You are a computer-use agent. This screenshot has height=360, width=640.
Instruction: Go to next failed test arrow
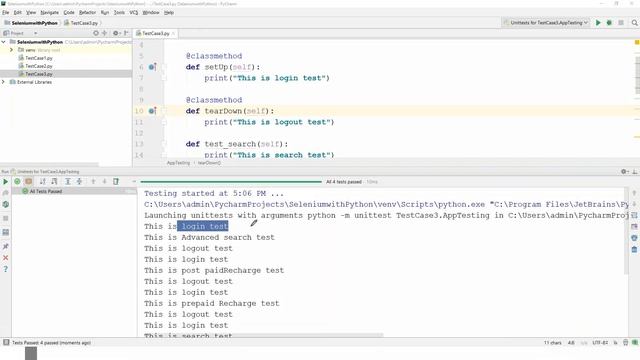click(104, 182)
